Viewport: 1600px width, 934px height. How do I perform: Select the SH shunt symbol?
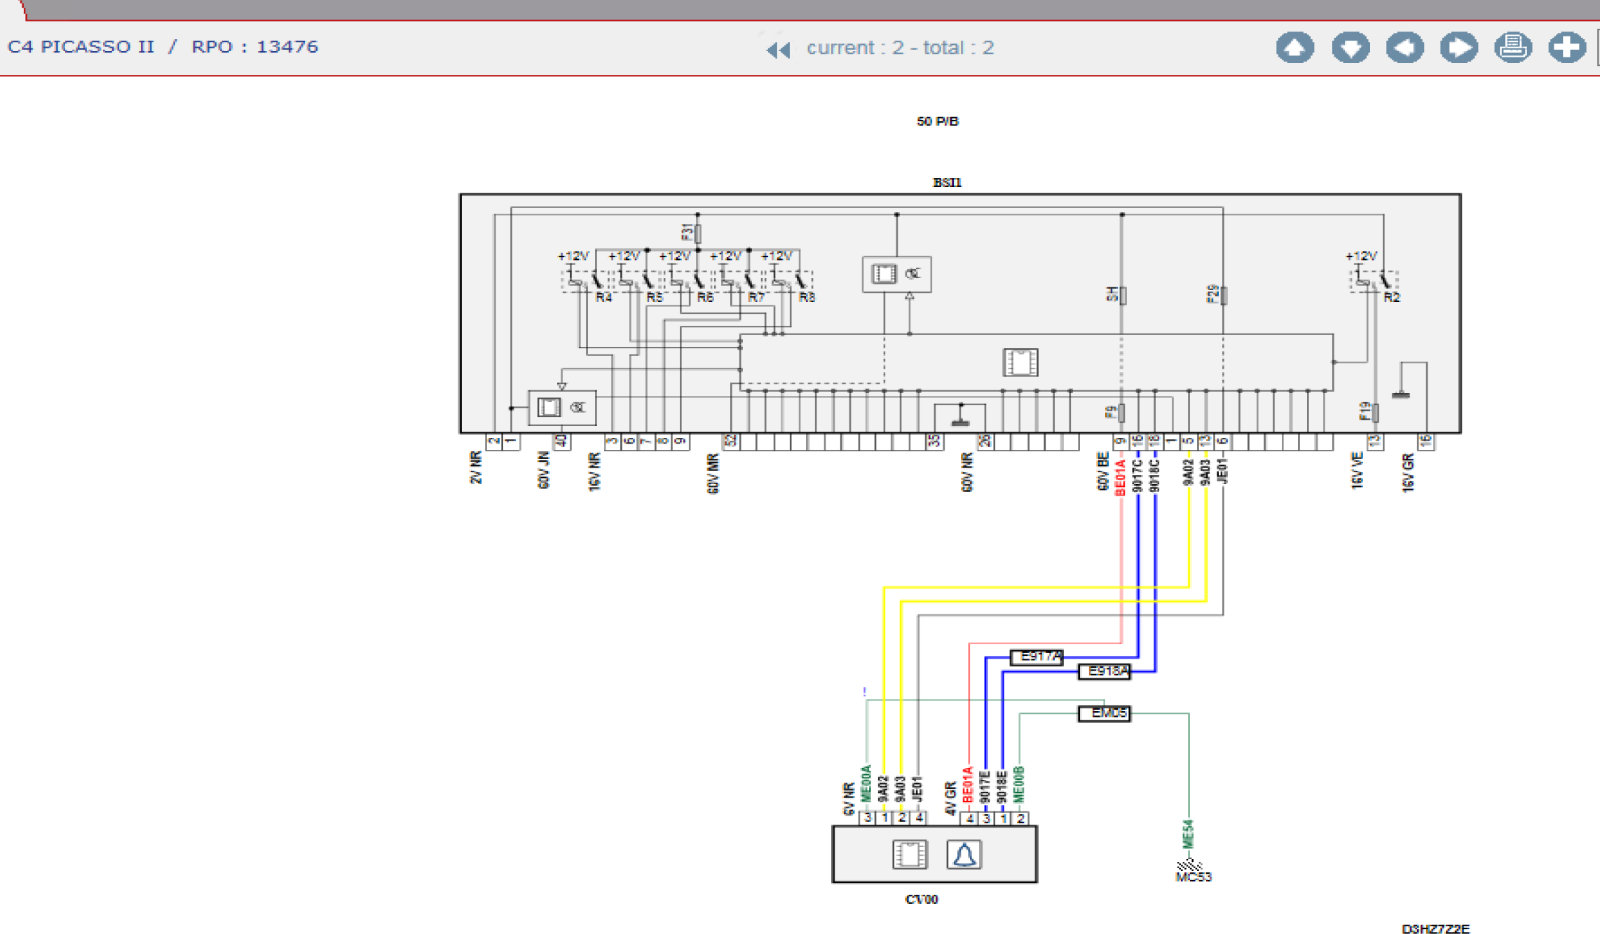1122,295
